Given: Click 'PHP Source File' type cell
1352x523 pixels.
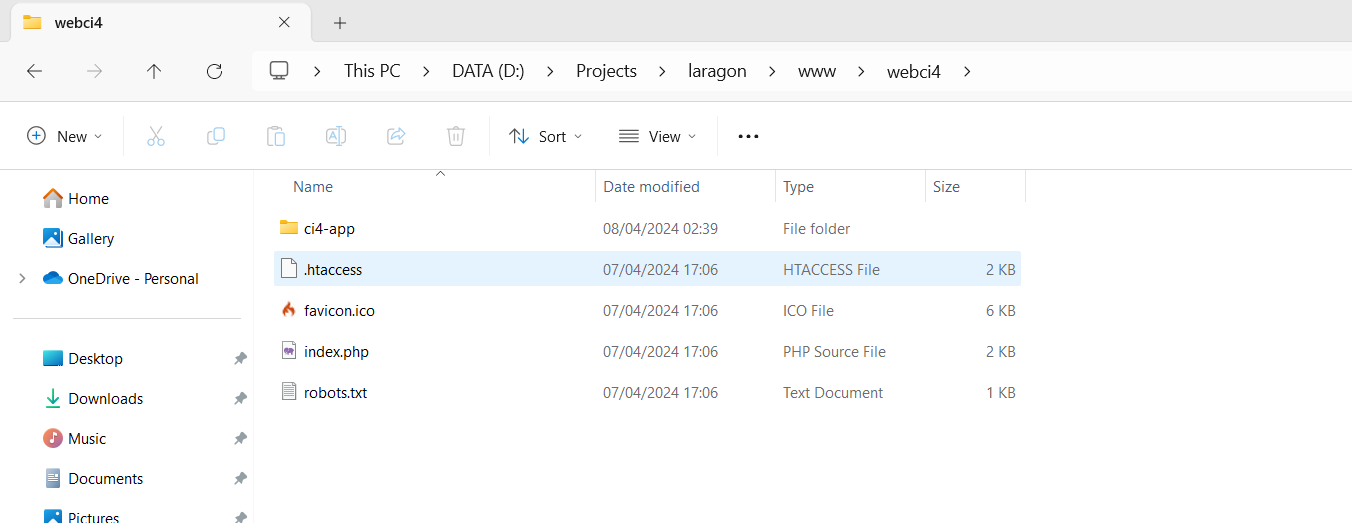Looking at the screenshot, I should click(x=834, y=351).
